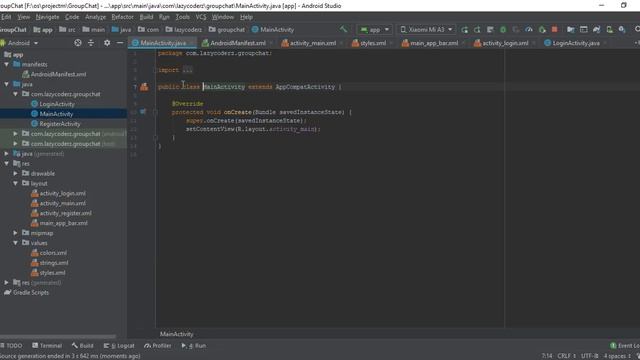Toggle the Logcat tool window

119,346
